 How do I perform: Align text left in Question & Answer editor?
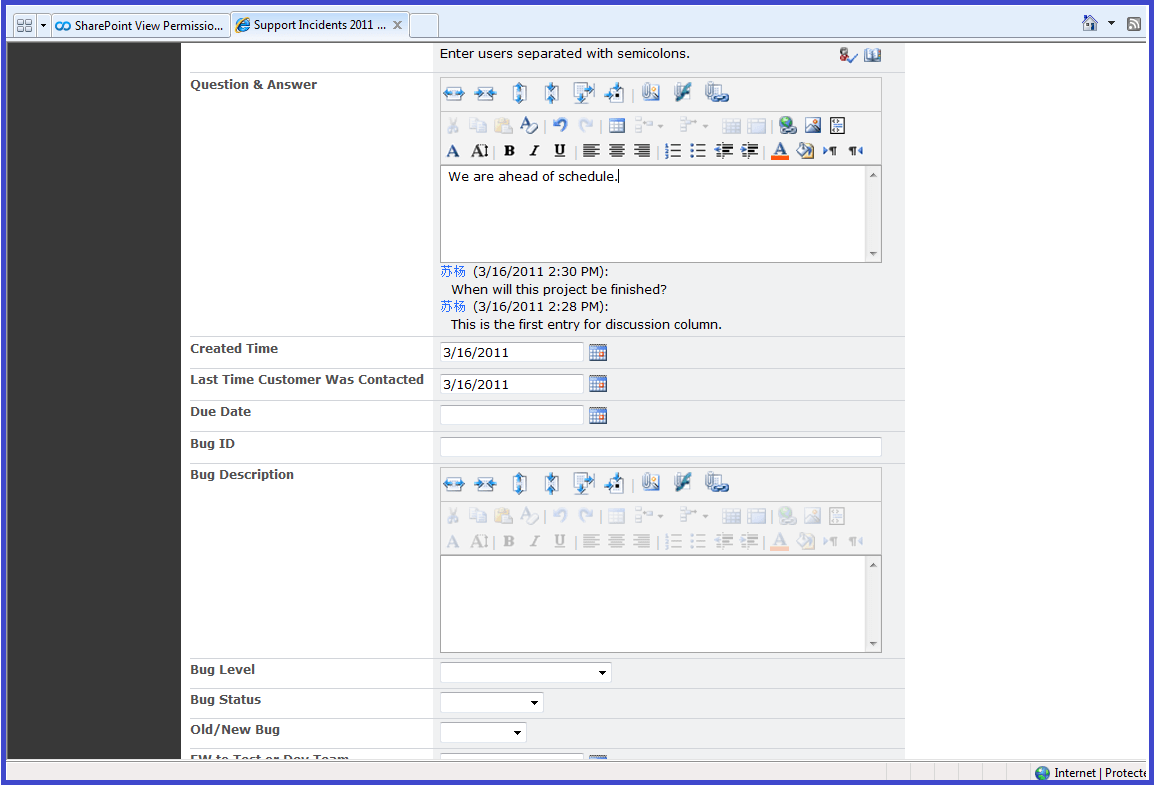[591, 151]
